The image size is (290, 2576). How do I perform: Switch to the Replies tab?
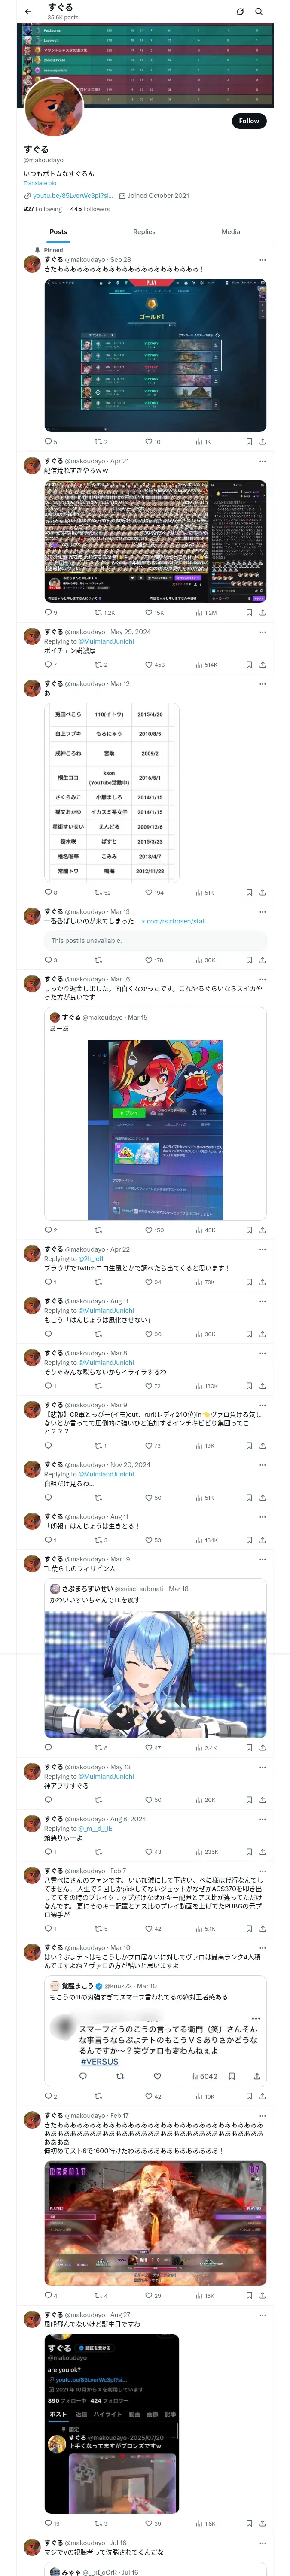point(144,231)
